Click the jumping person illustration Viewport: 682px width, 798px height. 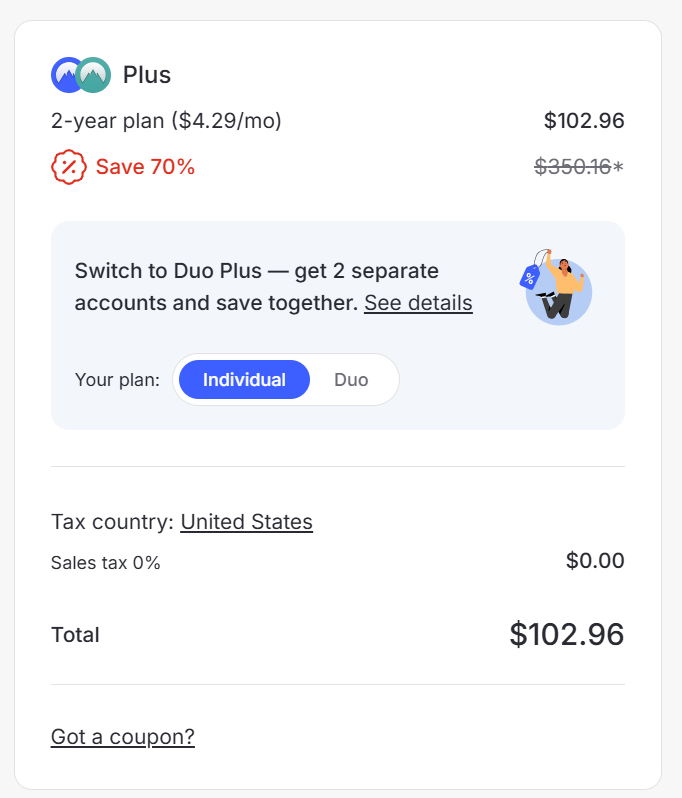click(564, 290)
